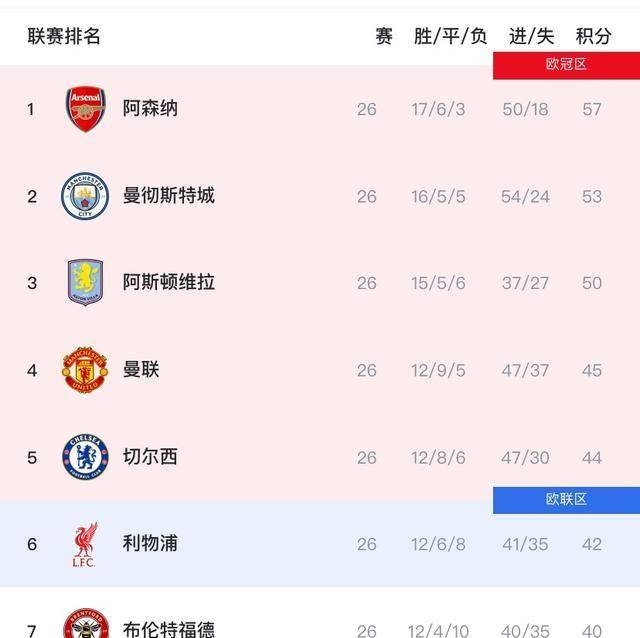The image size is (640, 638).
Task: Open the 切尔西 team name
Action: (x=150, y=456)
